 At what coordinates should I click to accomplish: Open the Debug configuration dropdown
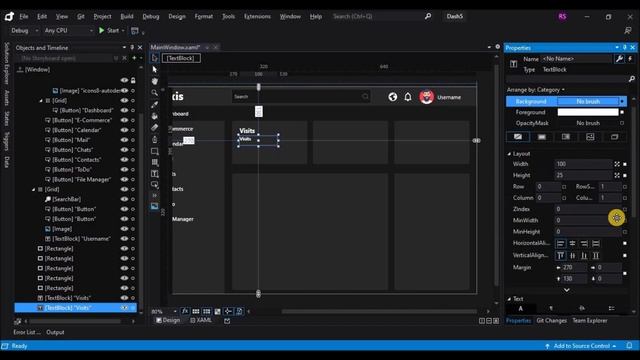coord(24,30)
